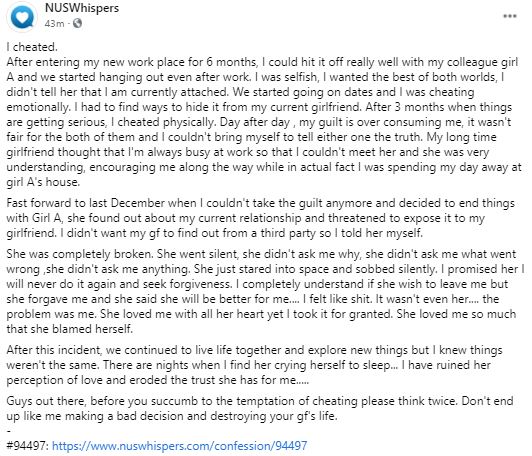Click the phrase "that she blamed herself."
The height and width of the screenshot is (456, 532).
tap(70, 329)
